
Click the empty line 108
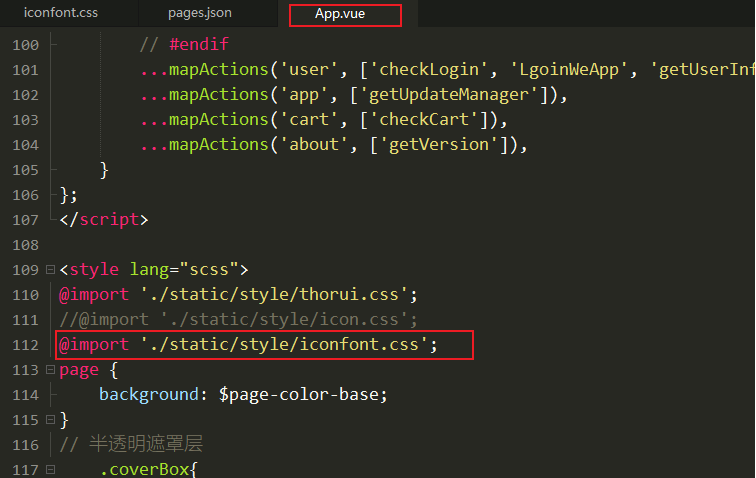coord(405,246)
